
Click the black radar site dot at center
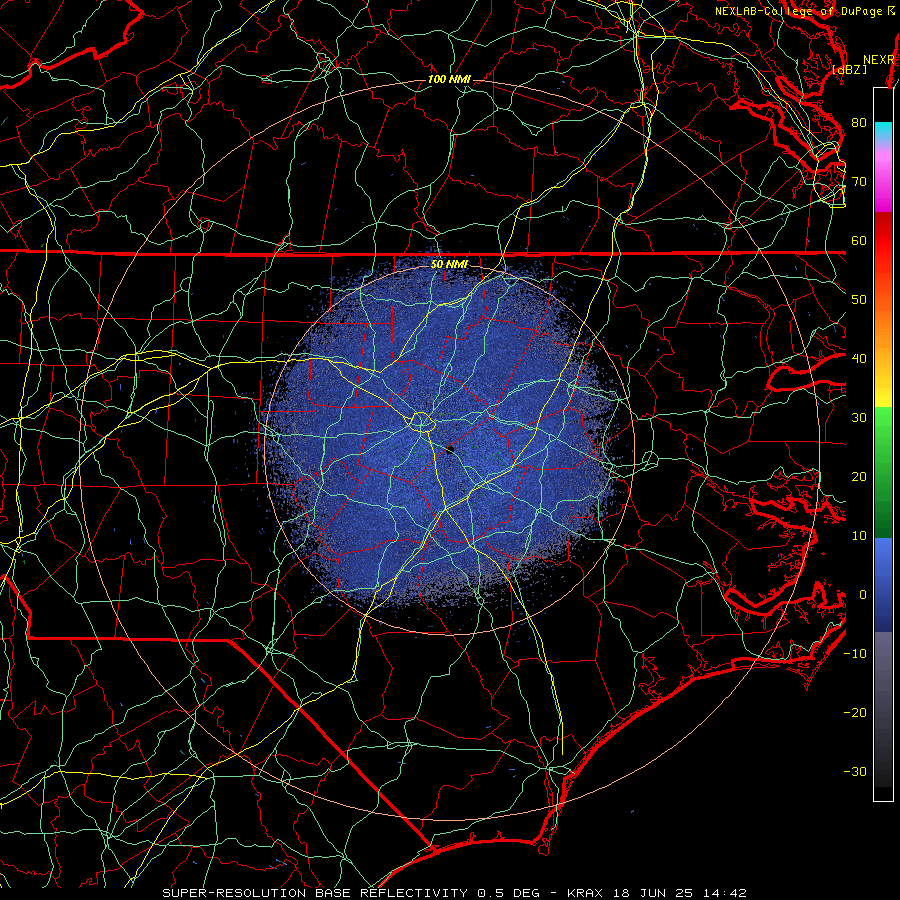[x=450, y=449]
